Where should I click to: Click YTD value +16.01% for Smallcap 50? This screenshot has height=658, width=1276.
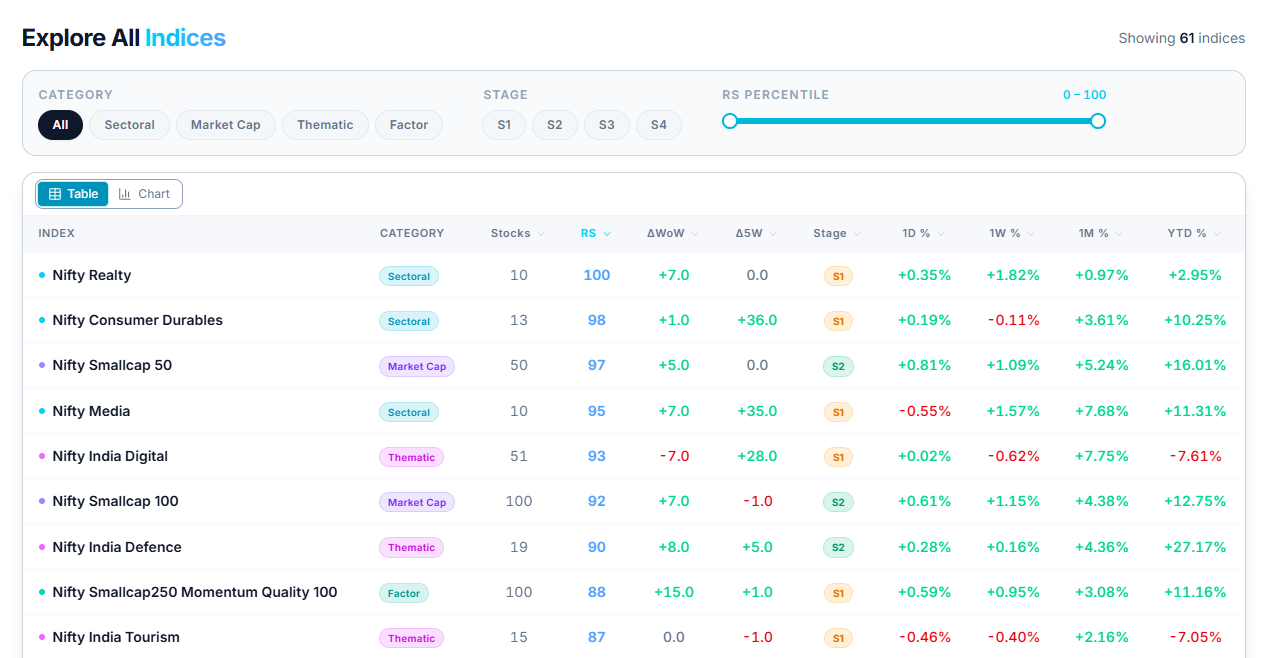pyautogui.click(x=1195, y=365)
